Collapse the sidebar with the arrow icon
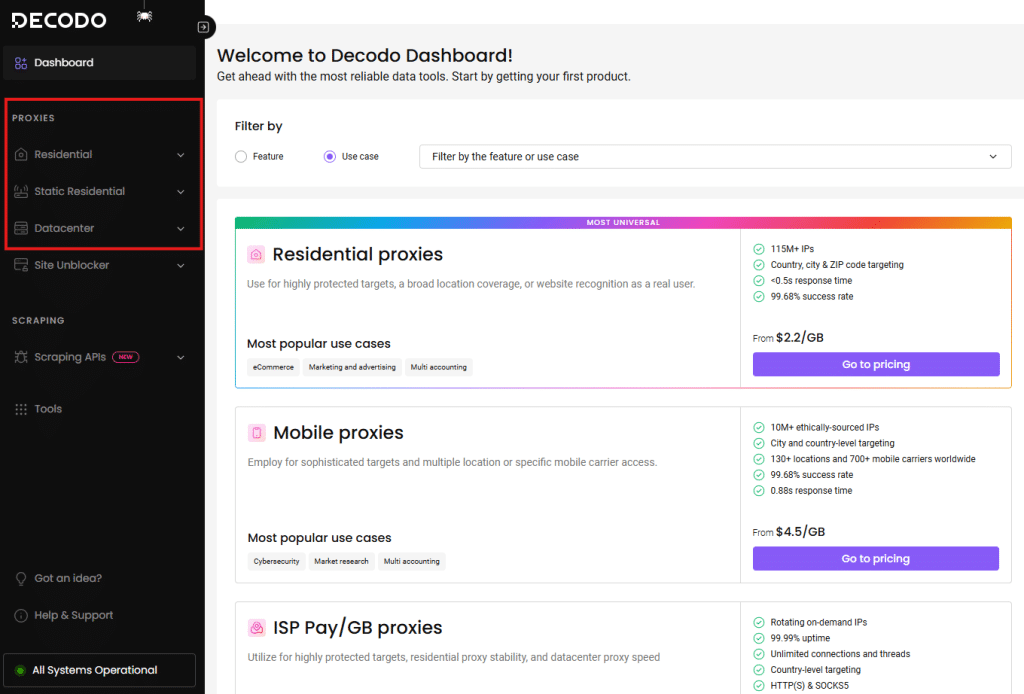Viewport: 1024px width, 694px height. click(203, 27)
